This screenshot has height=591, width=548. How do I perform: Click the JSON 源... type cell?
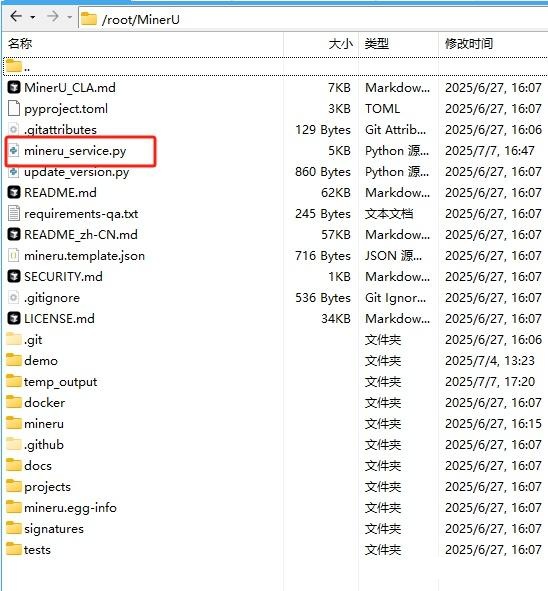(x=393, y=256)
